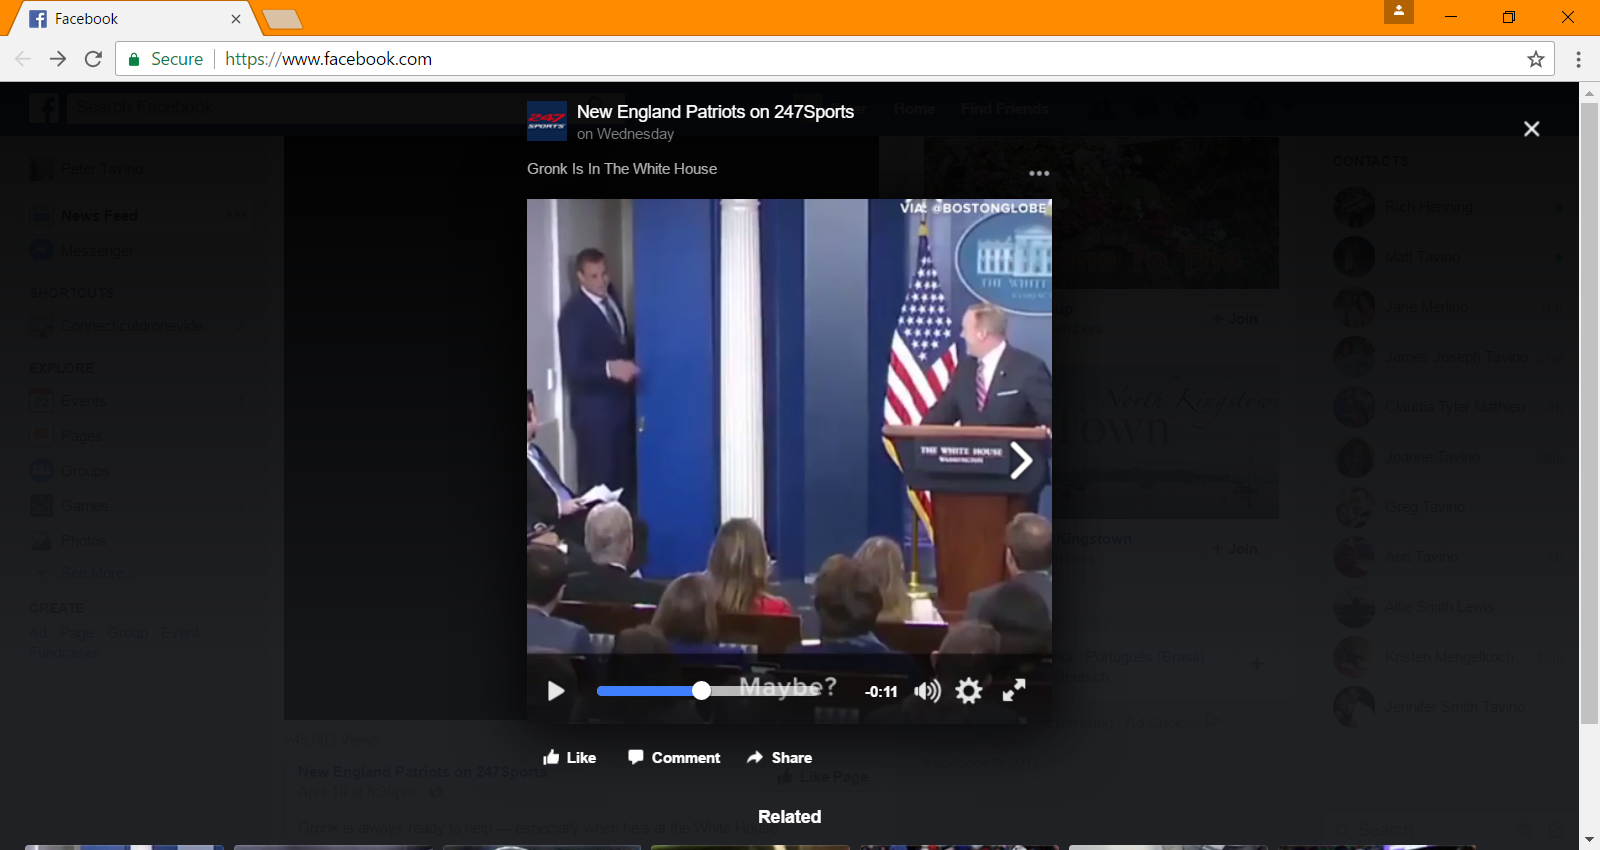Open the post options three-dot menu
1600x850 pixels.
pyautogui.click(x=1040, y=173)
